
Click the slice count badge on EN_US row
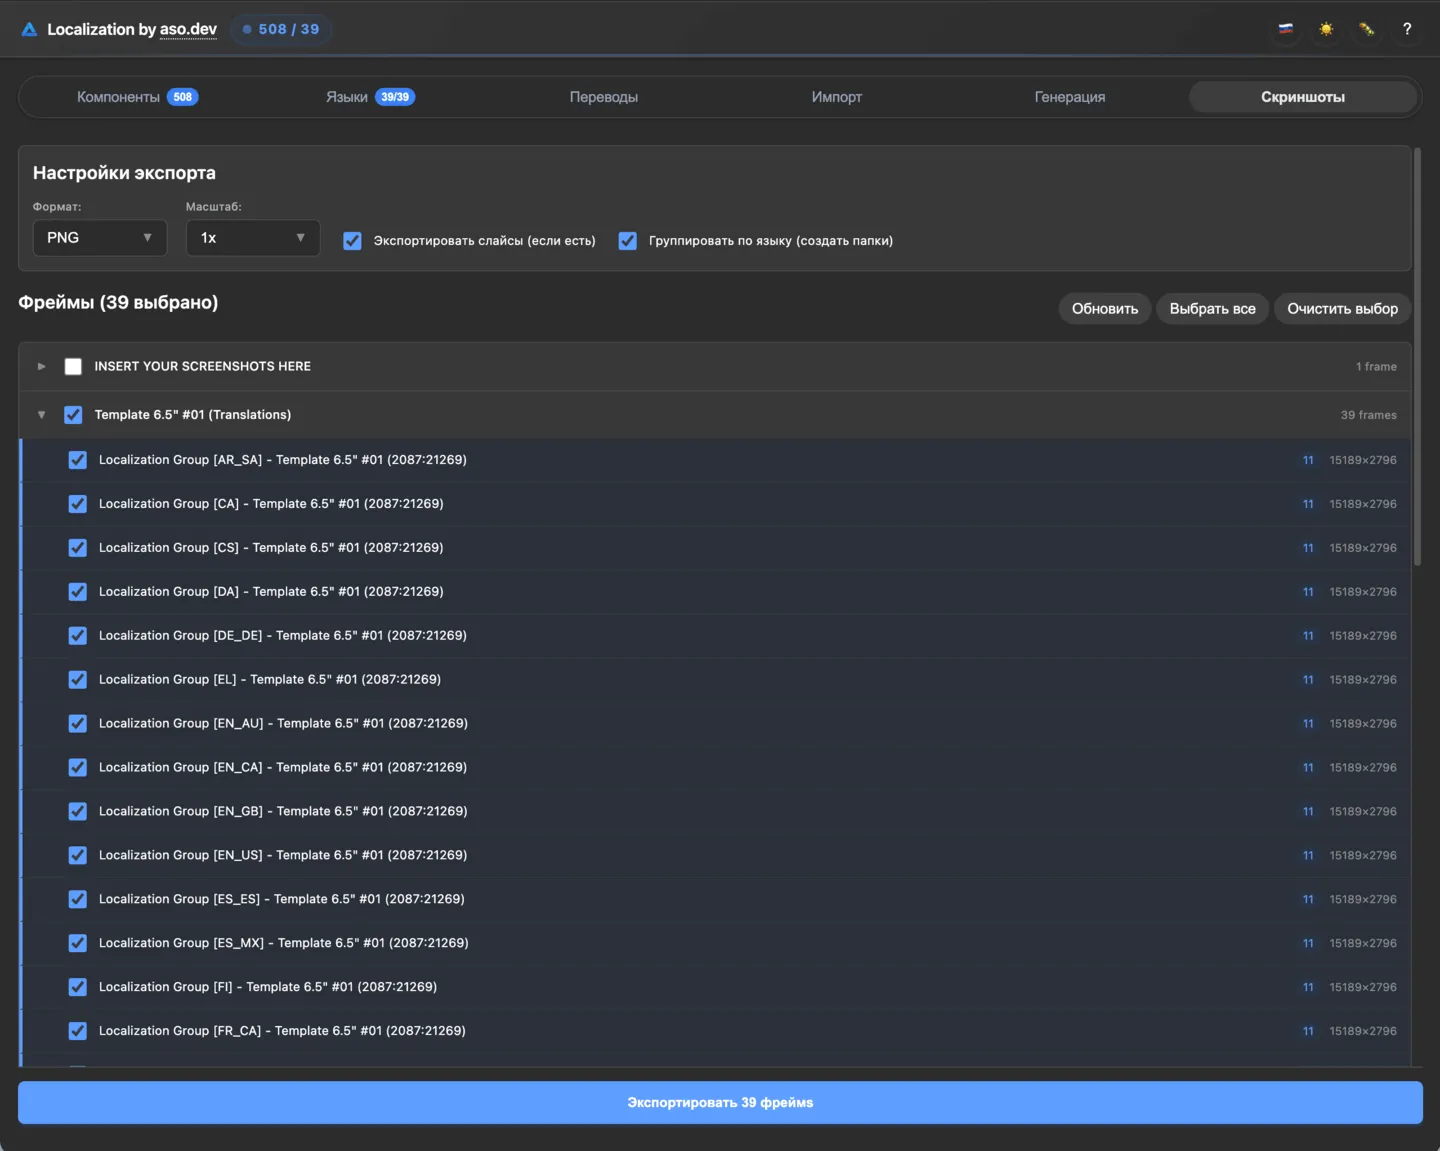click(1308, 855)
